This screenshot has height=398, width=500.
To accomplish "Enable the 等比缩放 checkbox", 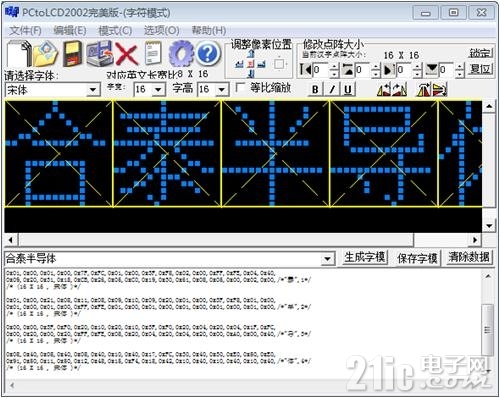I will pyautogui.click(x=240, y=88).
